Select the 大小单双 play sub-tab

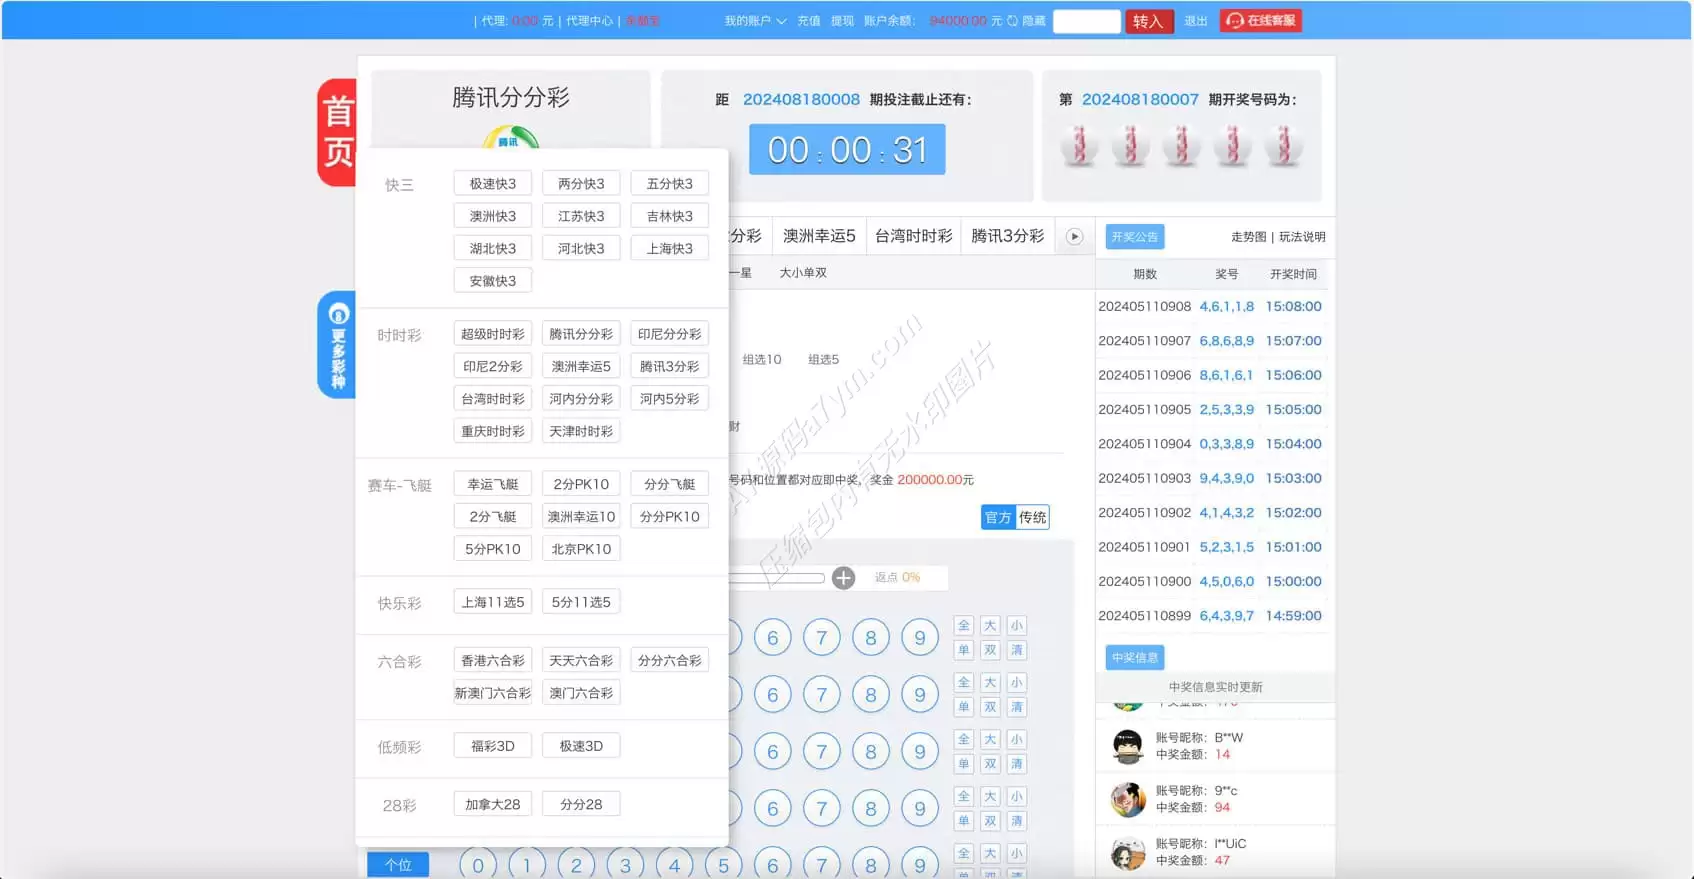803,273
